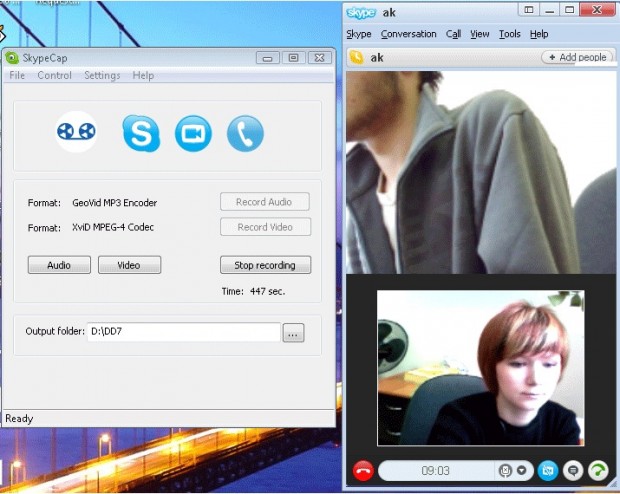Expand the call options dropdown arrow
Viewport: 620px width, 494px height.
click(522, 471)
